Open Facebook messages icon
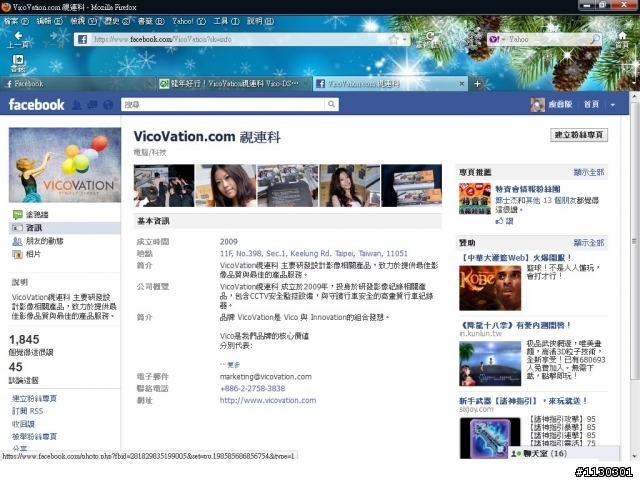 pos(92,105)
